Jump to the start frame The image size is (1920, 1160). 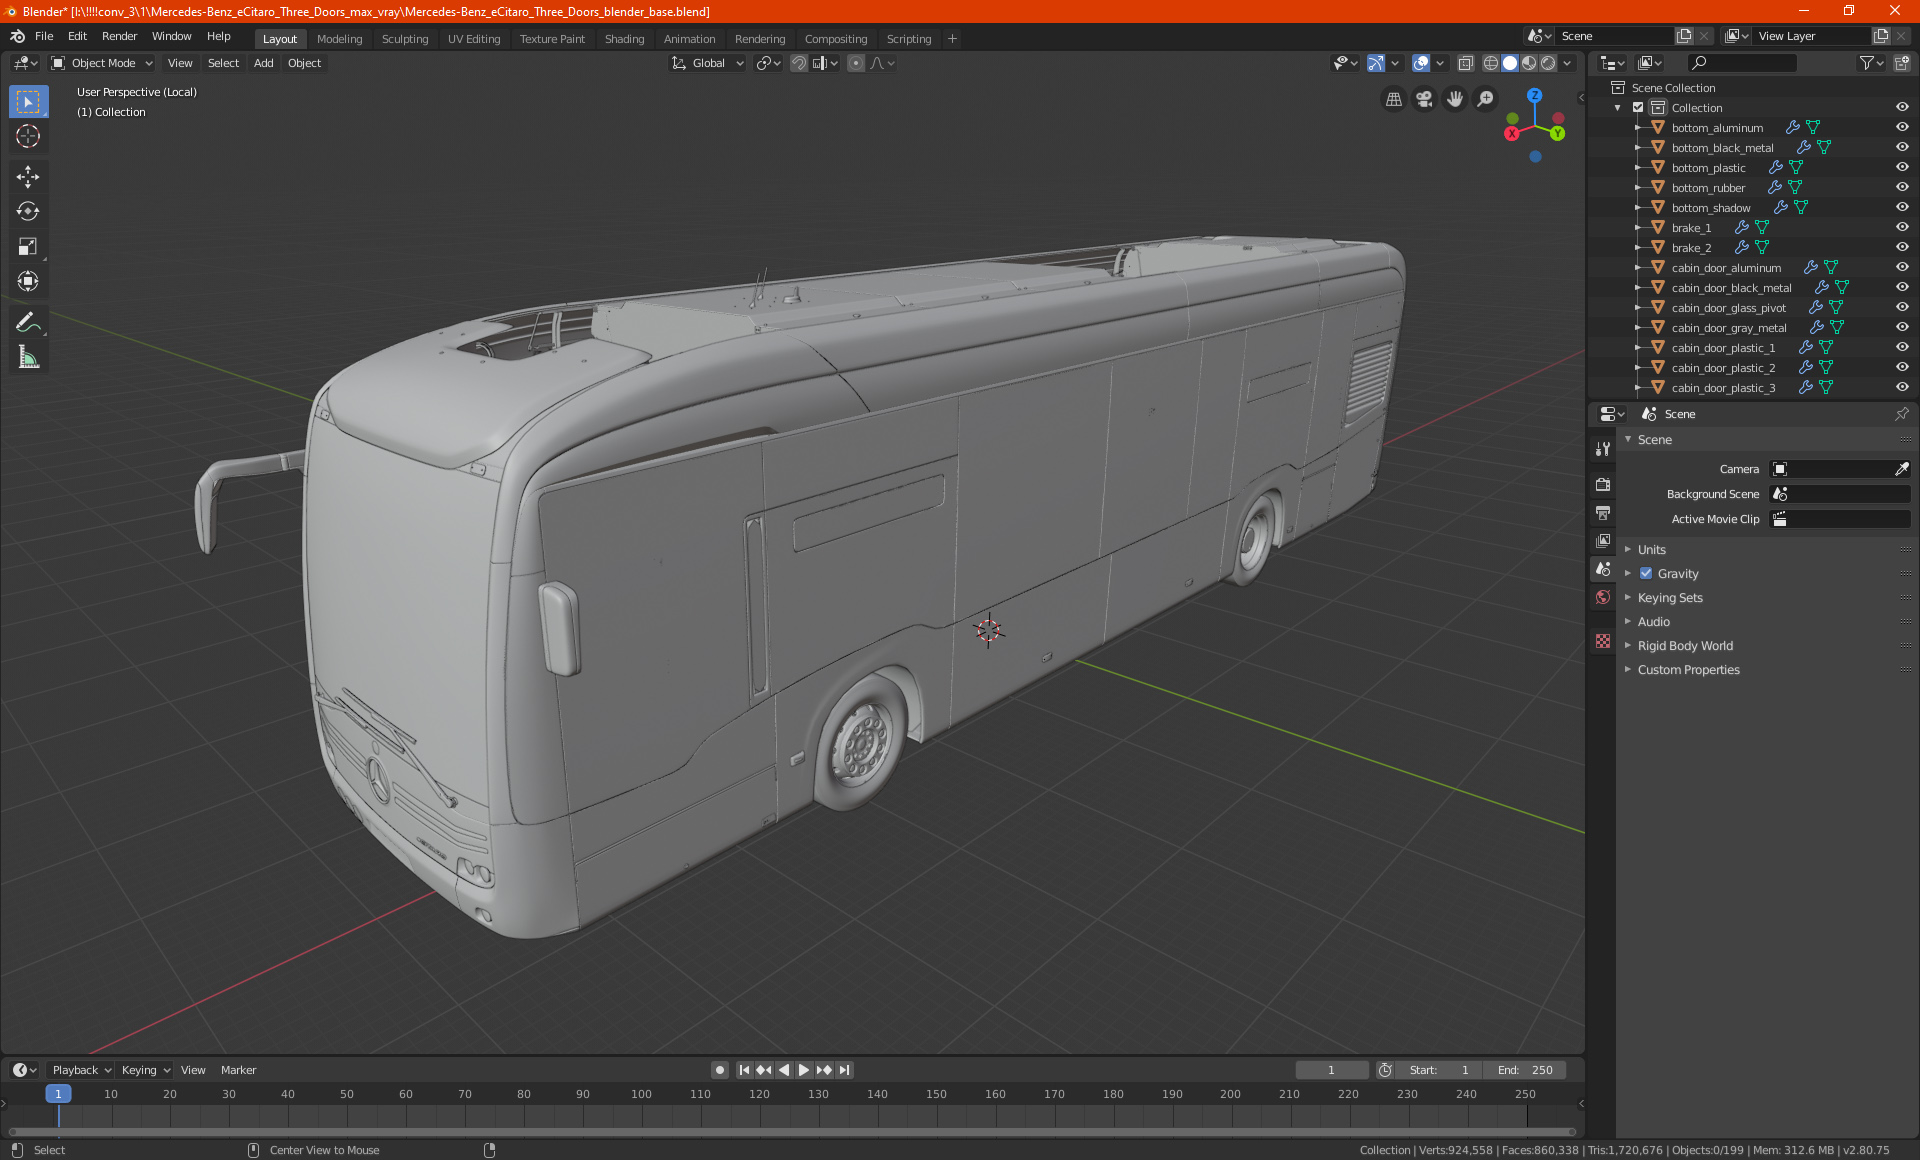click(744, 1070)
